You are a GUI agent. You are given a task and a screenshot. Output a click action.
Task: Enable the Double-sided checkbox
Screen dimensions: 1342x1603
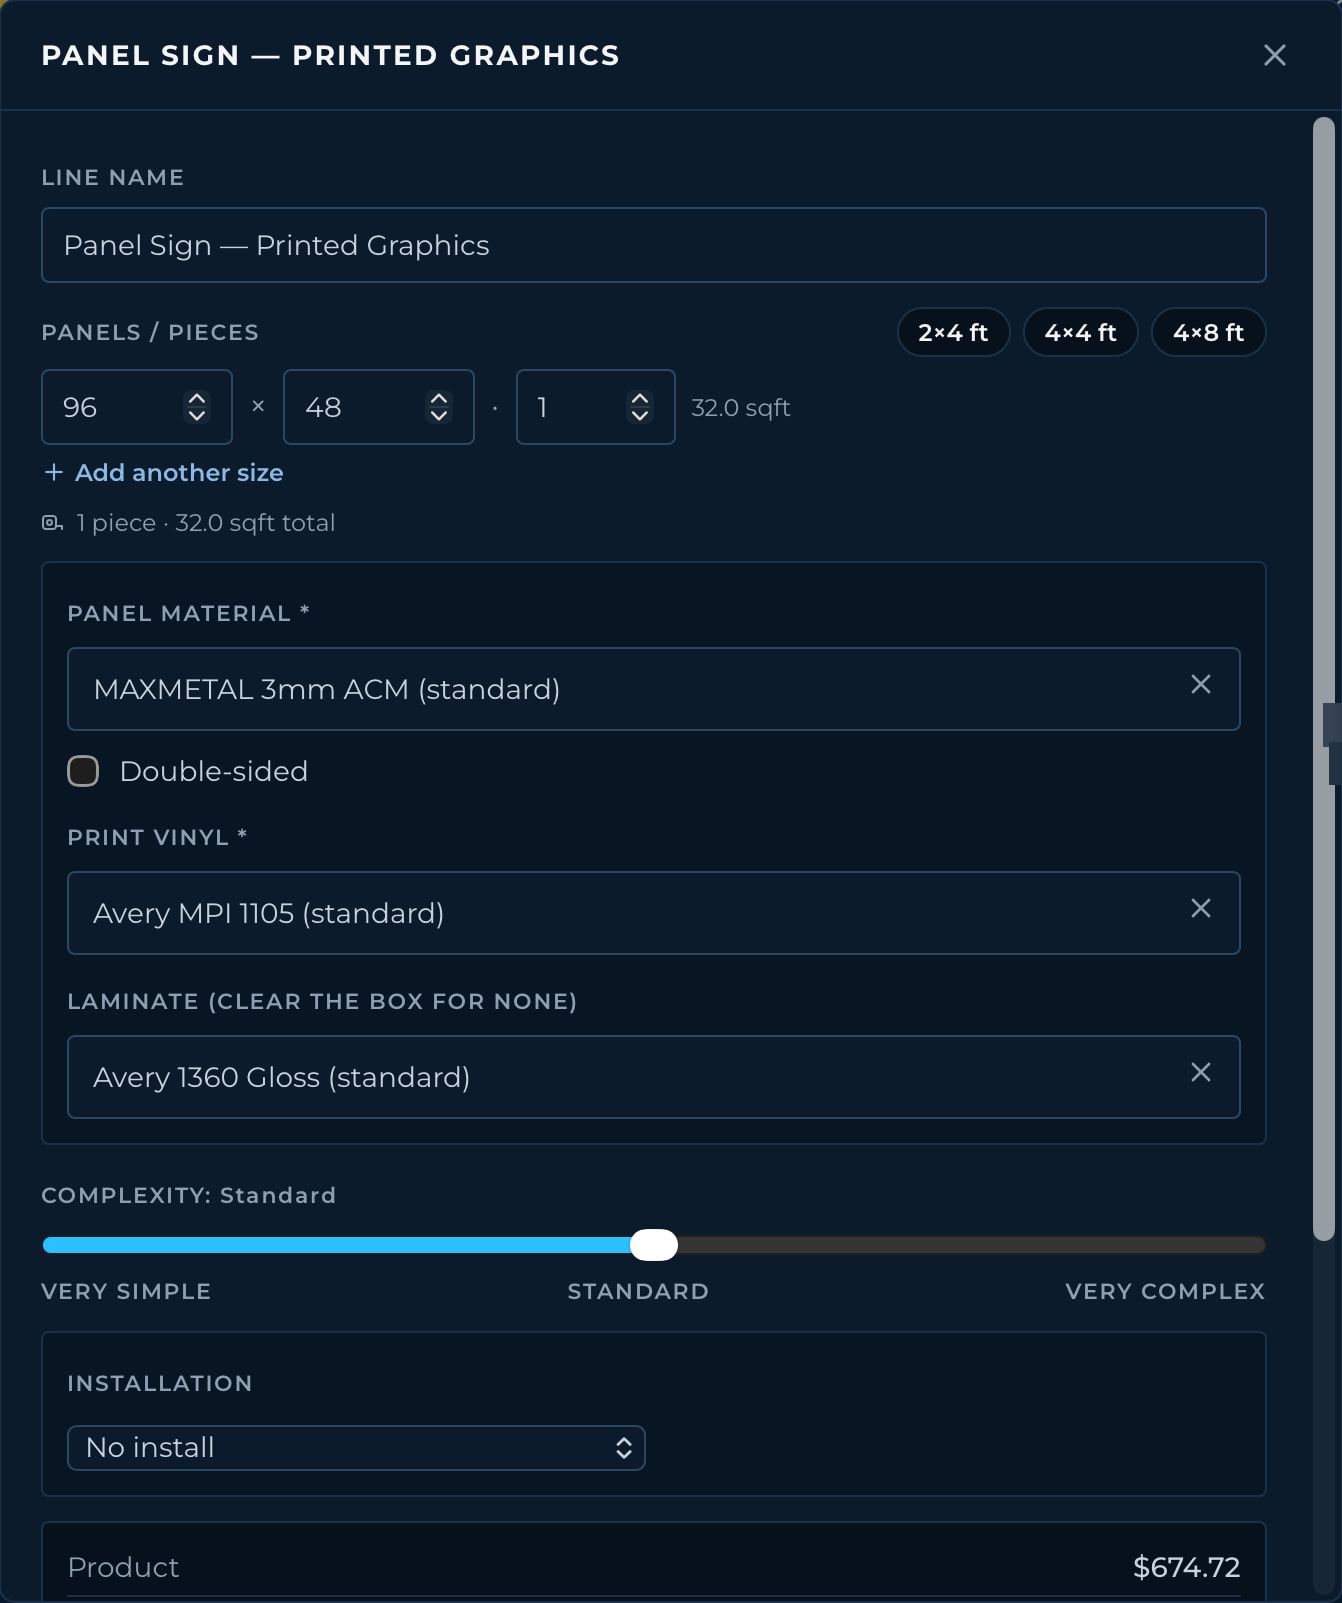pos(83,771)
